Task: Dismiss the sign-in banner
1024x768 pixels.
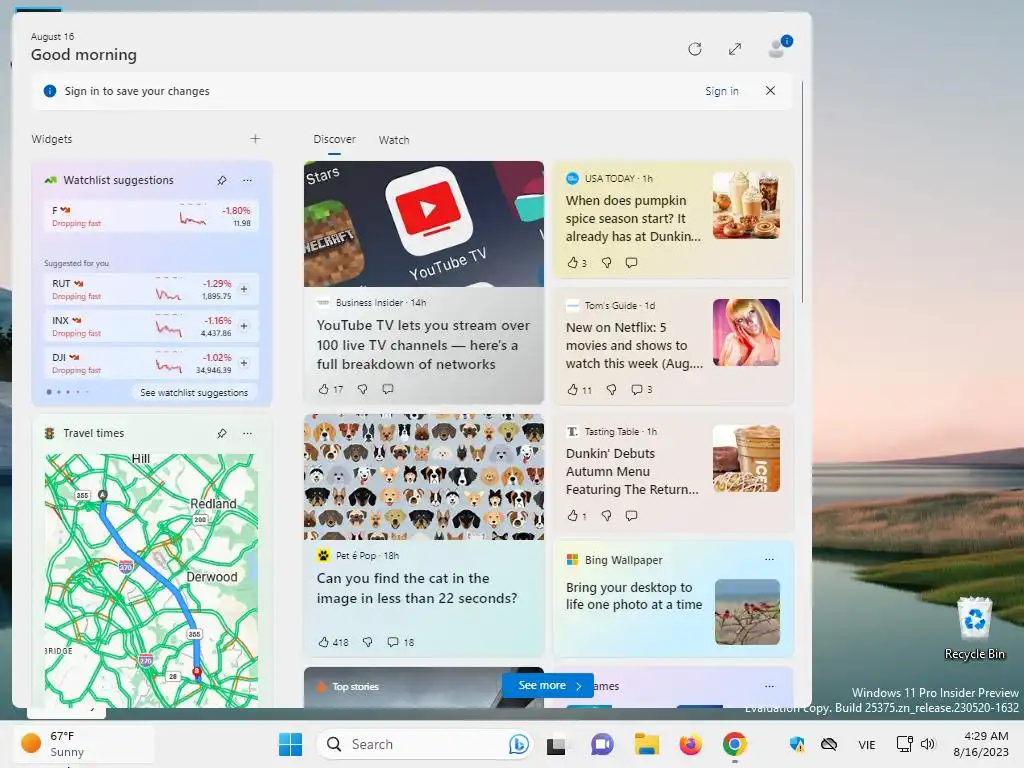Action: click(x=771, y=91)
